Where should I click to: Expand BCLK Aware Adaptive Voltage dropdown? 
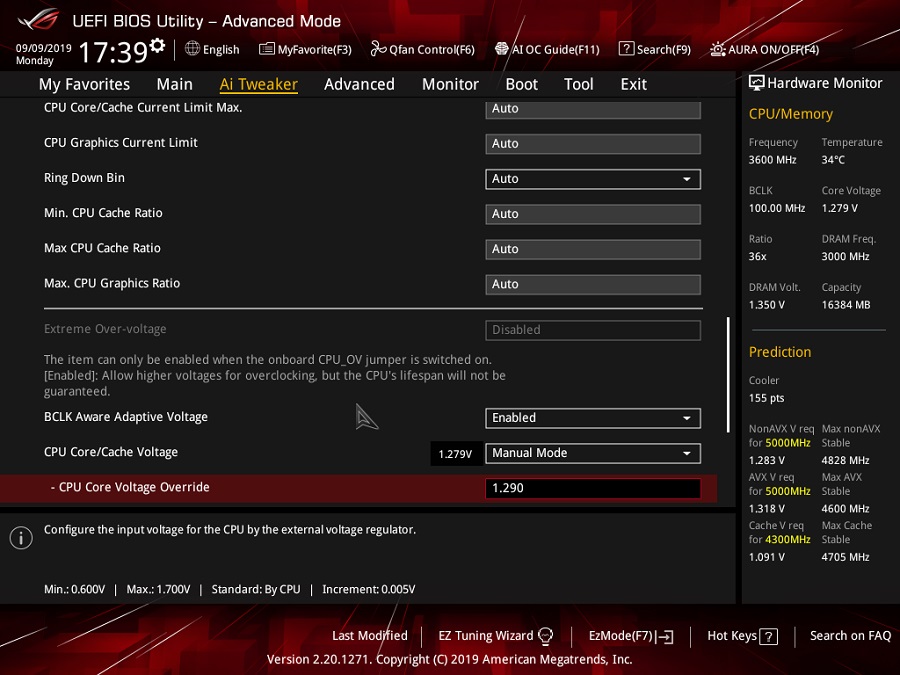(593, 418)
